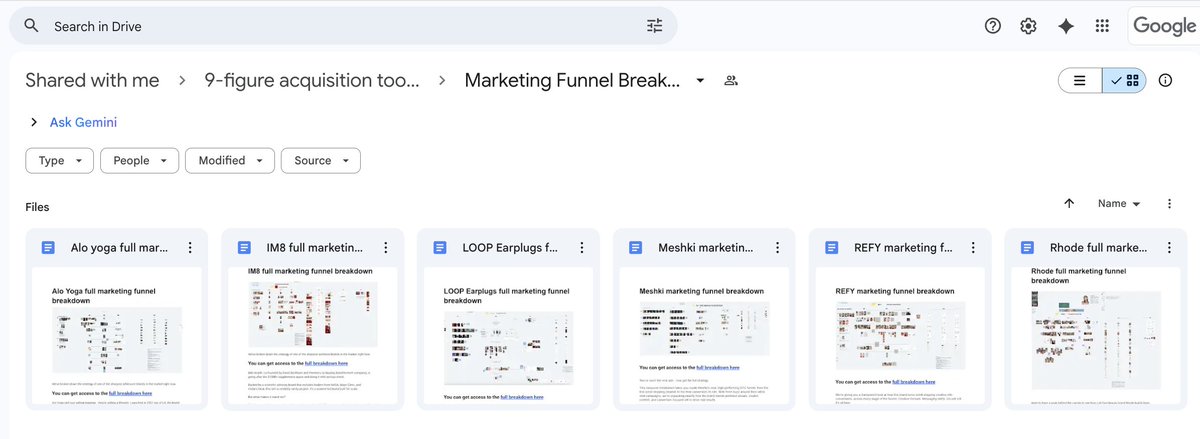Open 9-figure acquisition folder breadcrumb
This screenshot has width=1200, height=439.
click(x=312, y=81)
